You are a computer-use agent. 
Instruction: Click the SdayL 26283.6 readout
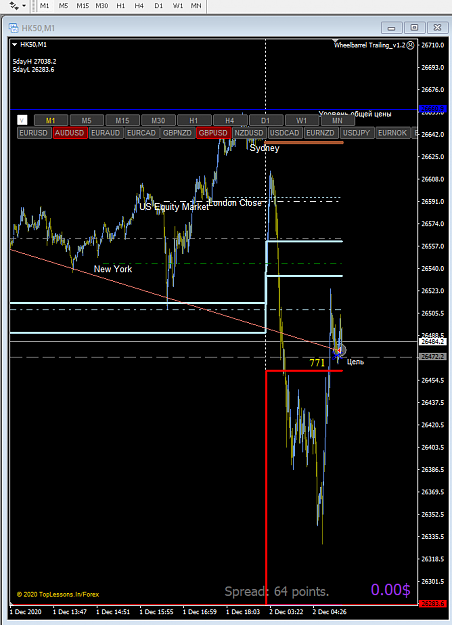click(x=33, y=69)
